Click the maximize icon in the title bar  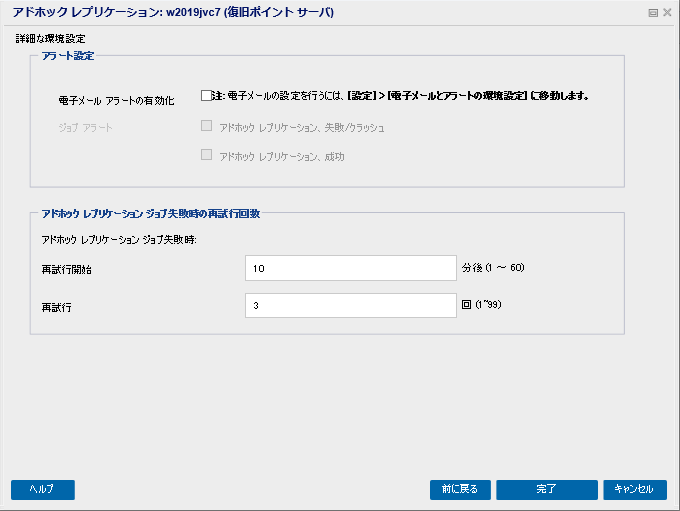pos(653,13)
